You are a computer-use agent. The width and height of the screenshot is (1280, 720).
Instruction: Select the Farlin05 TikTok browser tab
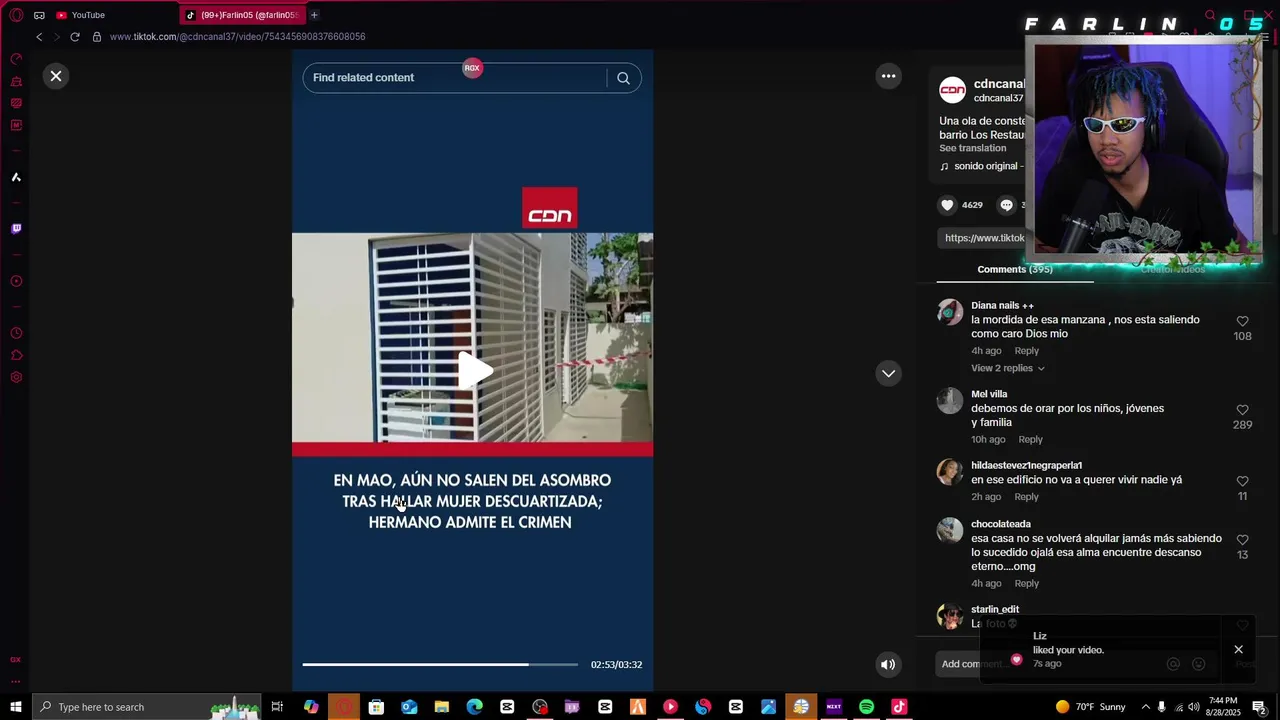tap(245, 15)
